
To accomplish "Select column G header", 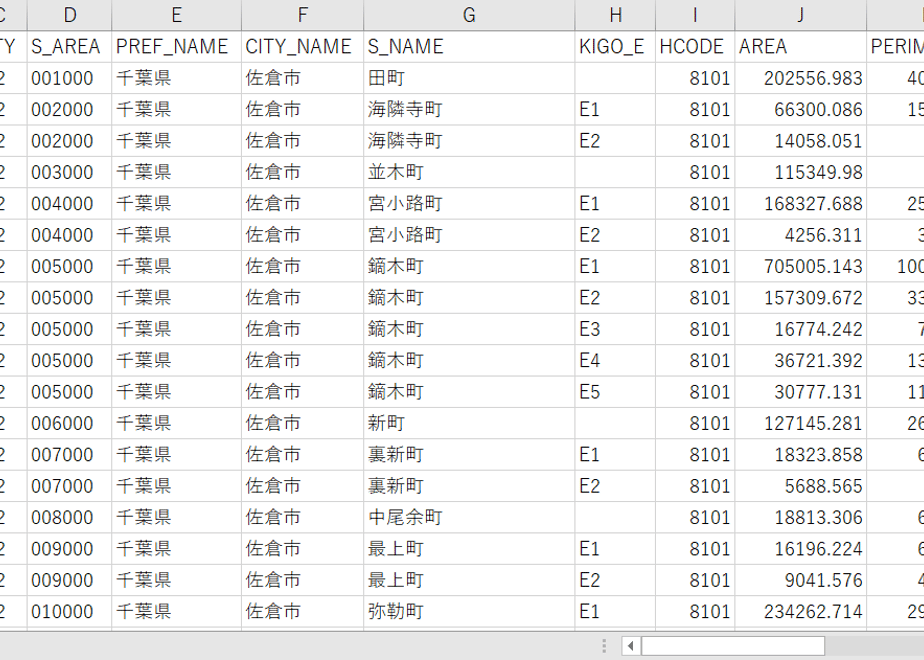I will point(469,15).
